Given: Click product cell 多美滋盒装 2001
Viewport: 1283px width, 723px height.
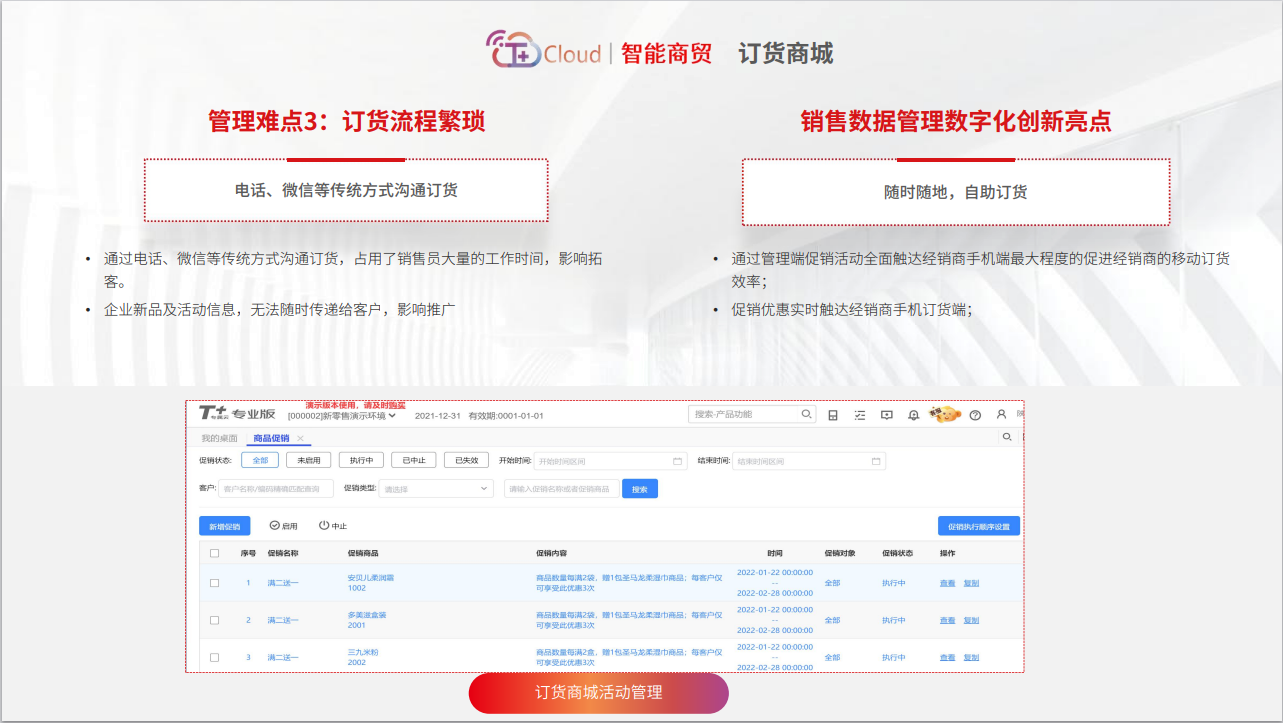Looking at the screenshot, I should pos(367,620).
